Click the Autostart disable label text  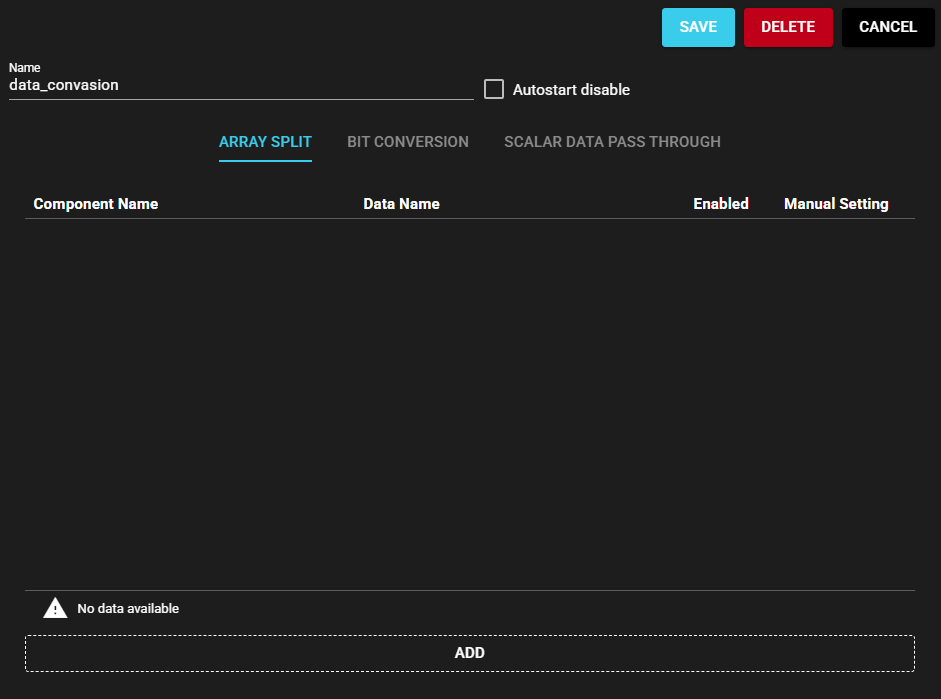point(571,90)
